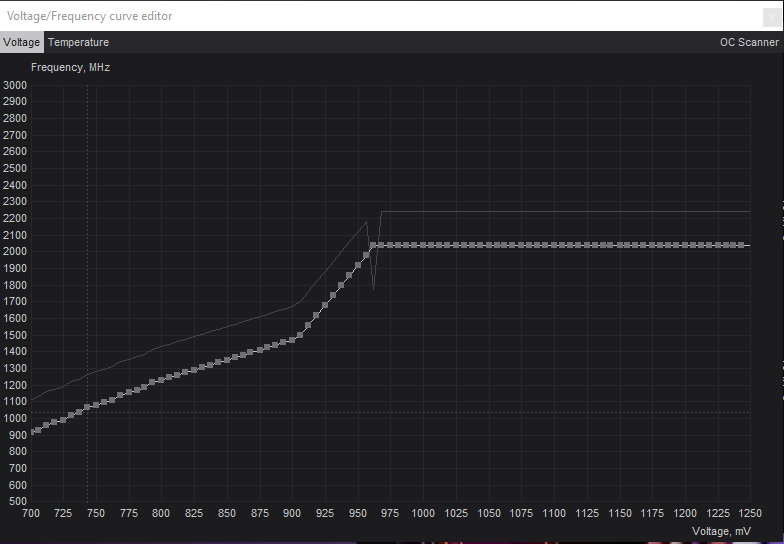Select the flat curve point at 1150 mV

coord(620,245)
